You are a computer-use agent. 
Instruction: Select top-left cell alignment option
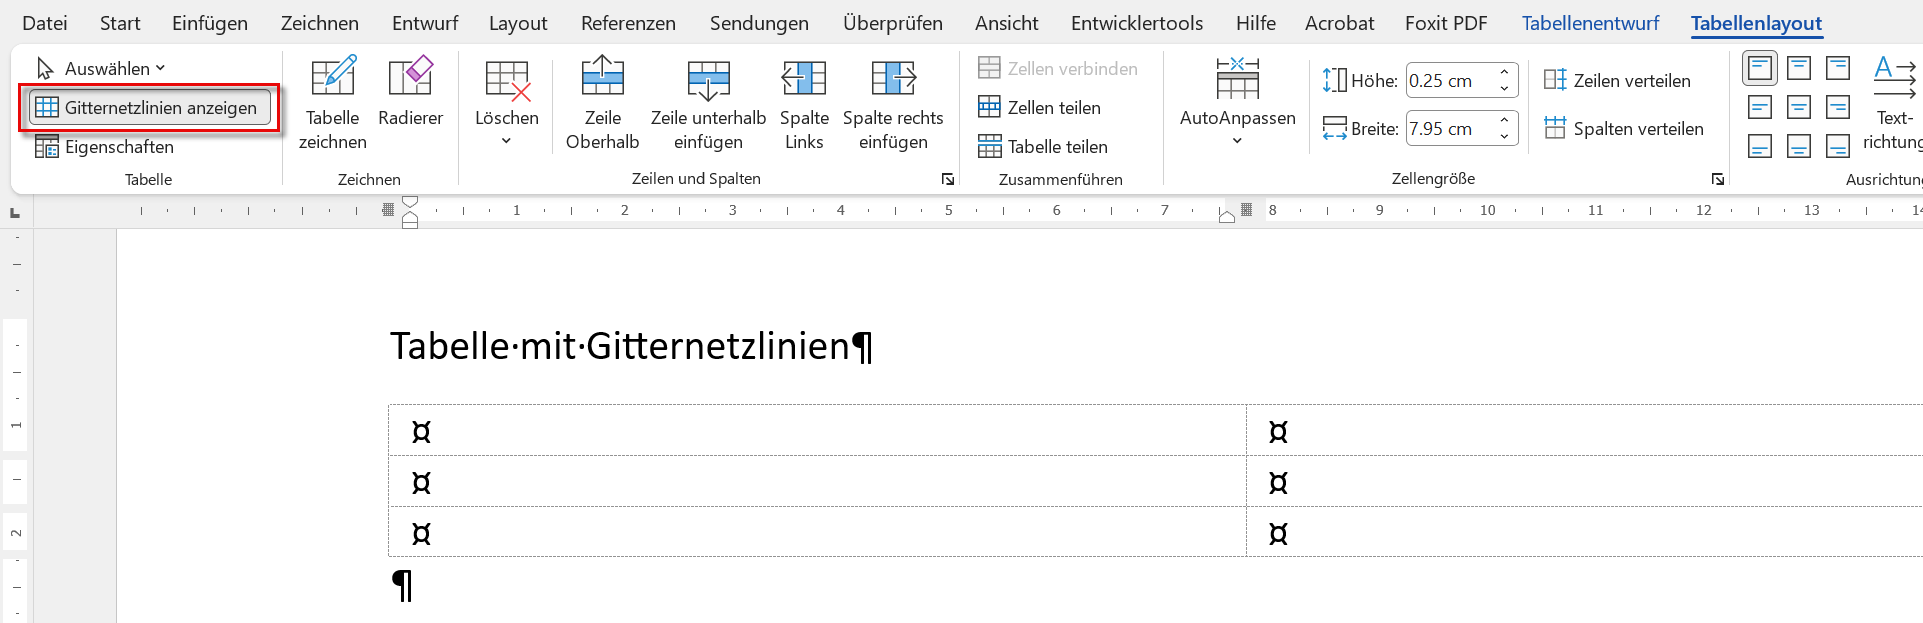[1760, 68]
